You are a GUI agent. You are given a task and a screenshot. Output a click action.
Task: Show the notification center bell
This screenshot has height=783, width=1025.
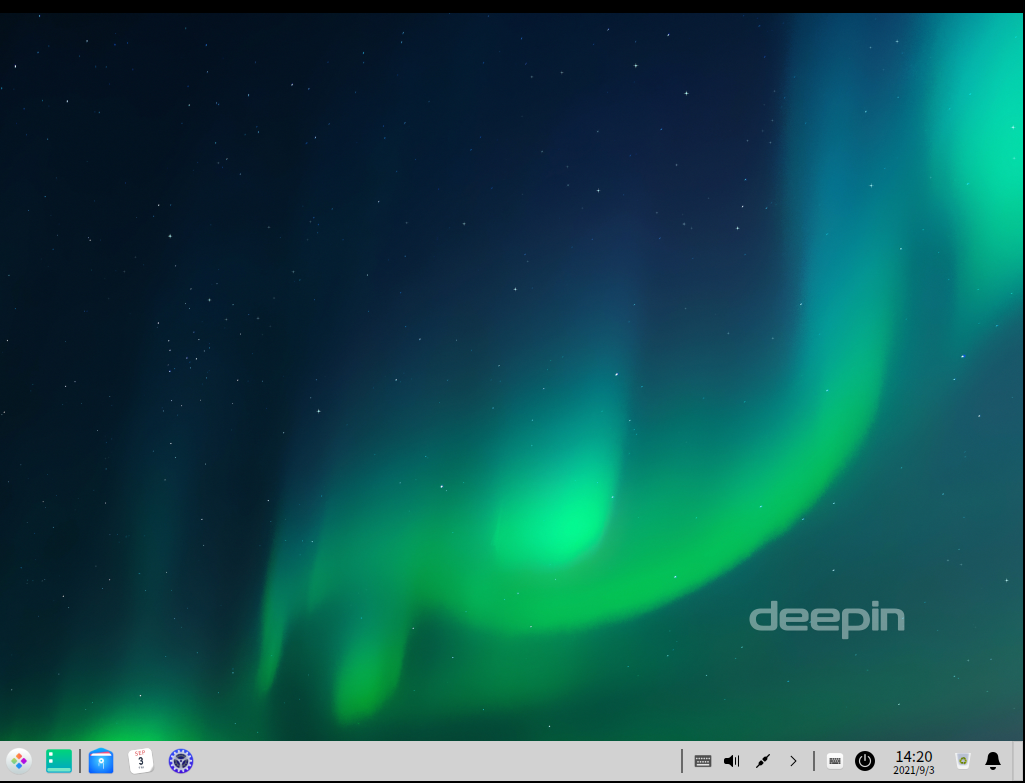pyautogui.click(x=993, y=761)
